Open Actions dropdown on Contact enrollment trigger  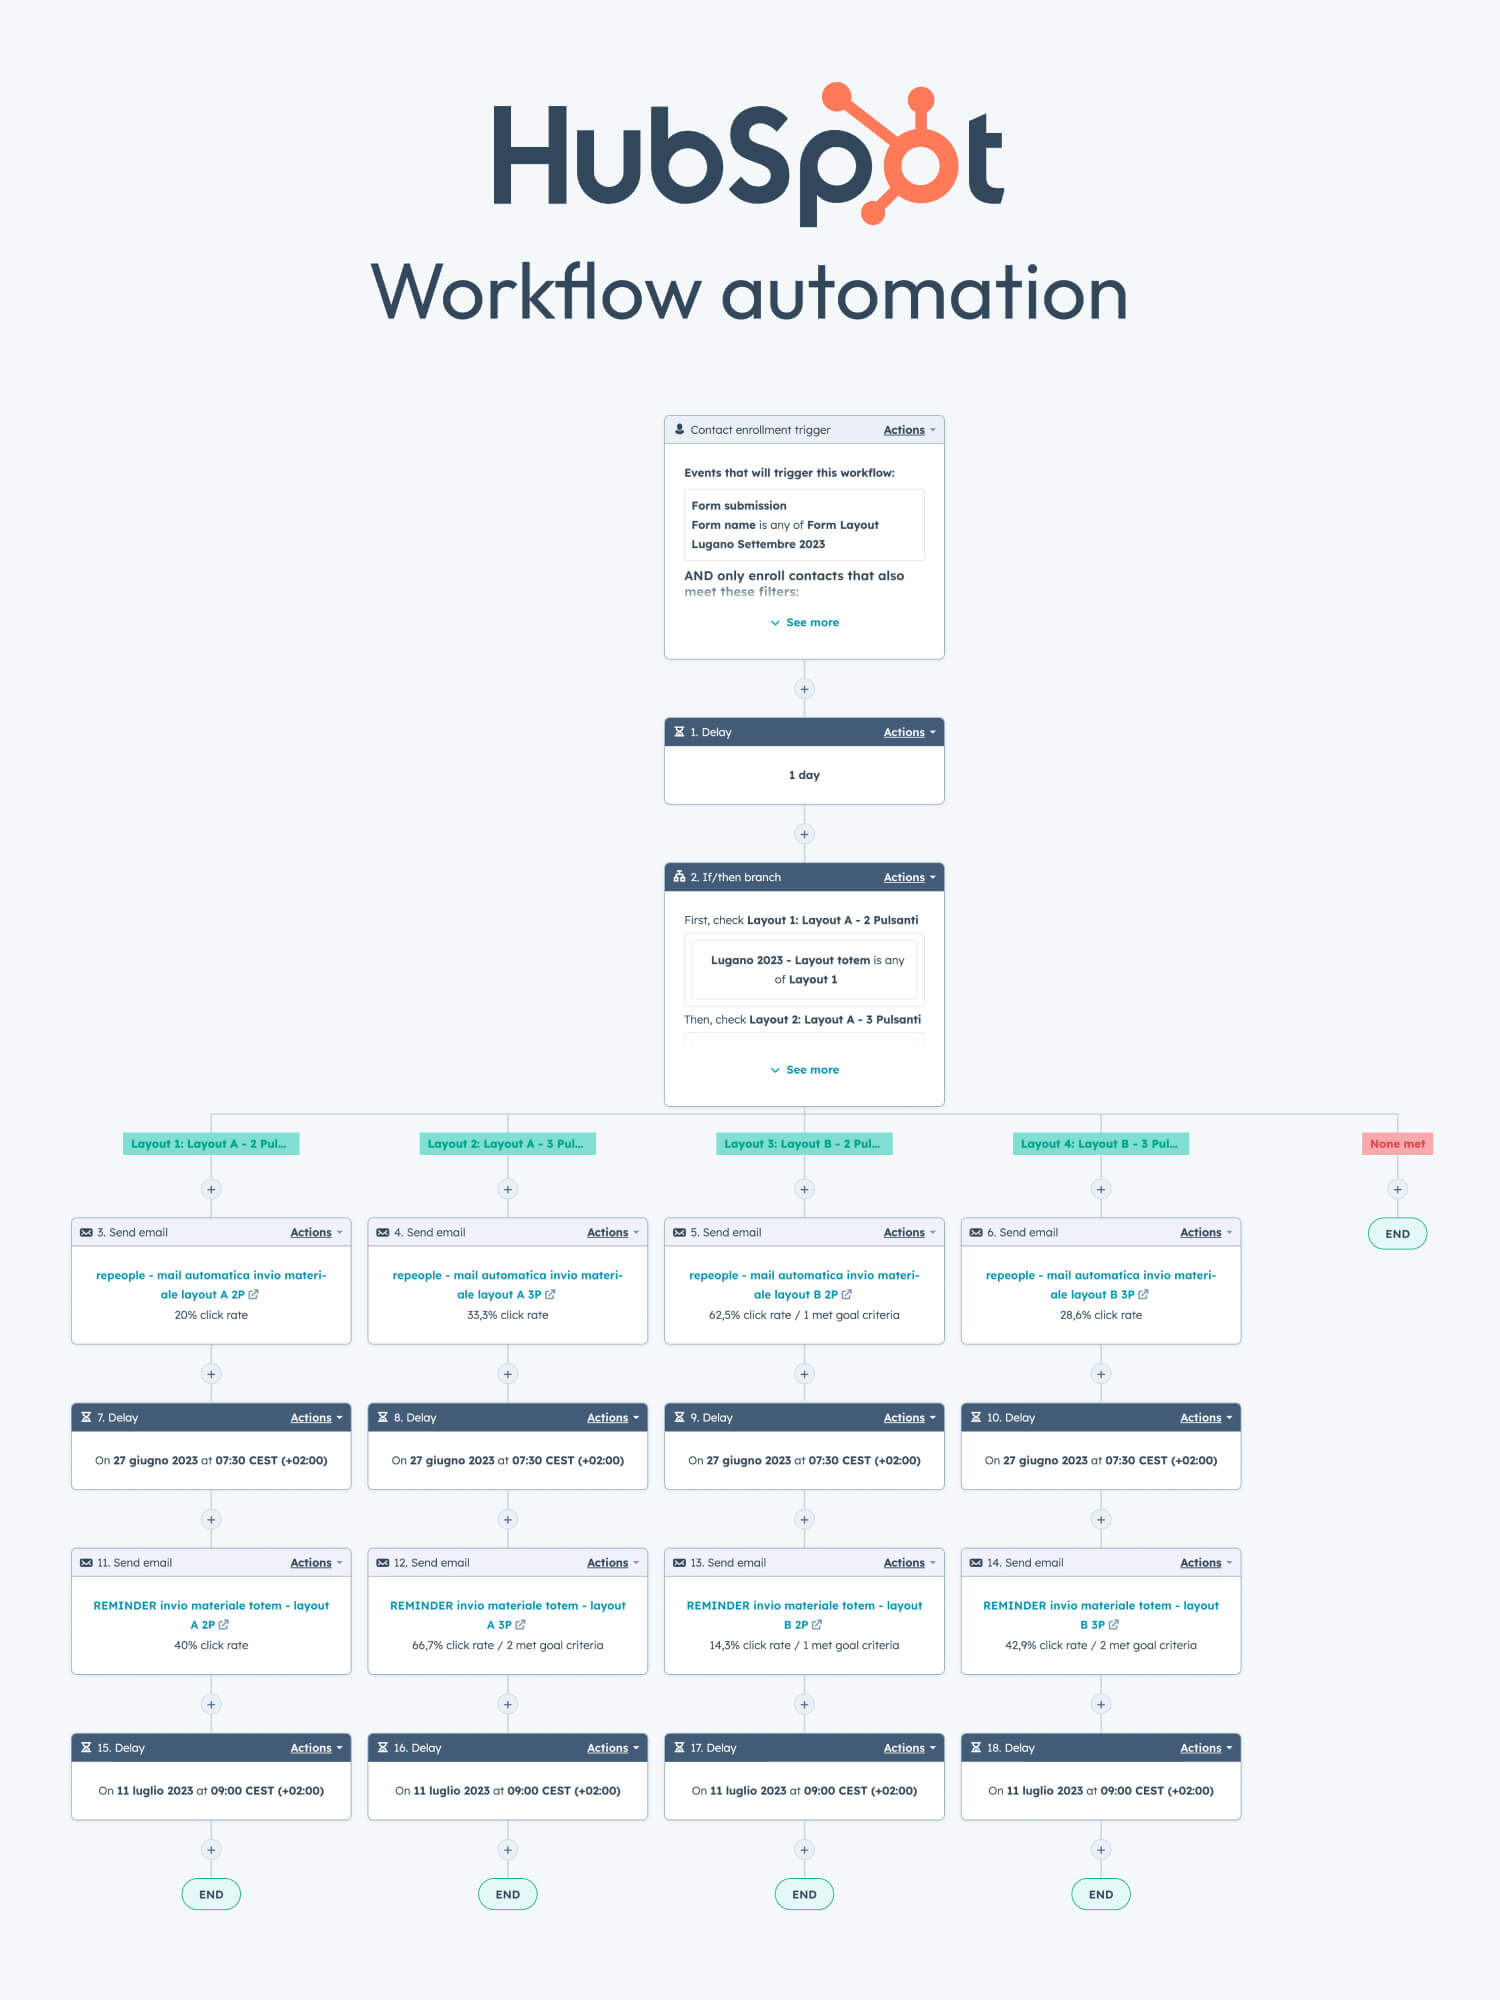[x=909, y=430]
